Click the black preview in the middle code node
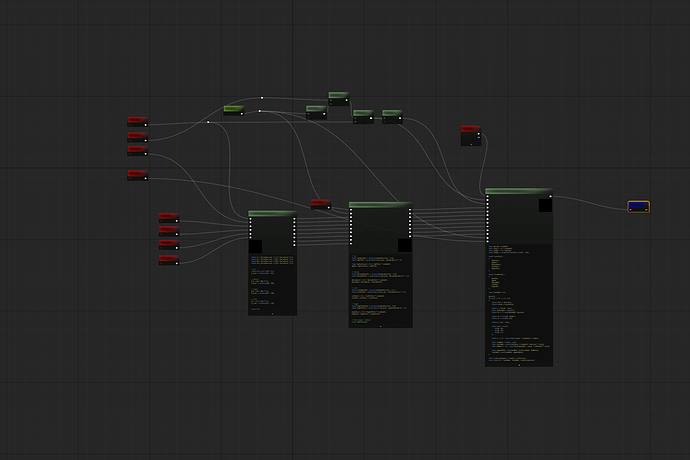 [405, 245]
